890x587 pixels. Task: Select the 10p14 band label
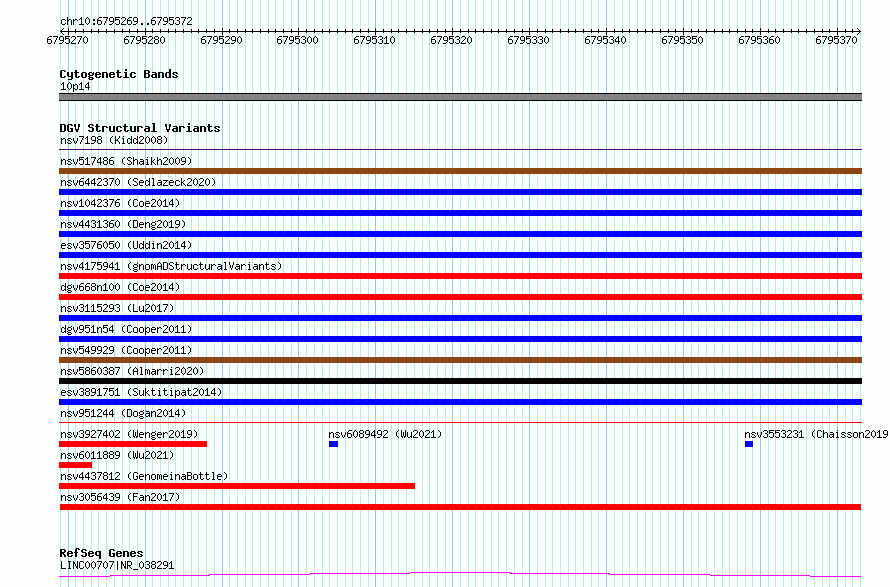[x=75, y=86]
